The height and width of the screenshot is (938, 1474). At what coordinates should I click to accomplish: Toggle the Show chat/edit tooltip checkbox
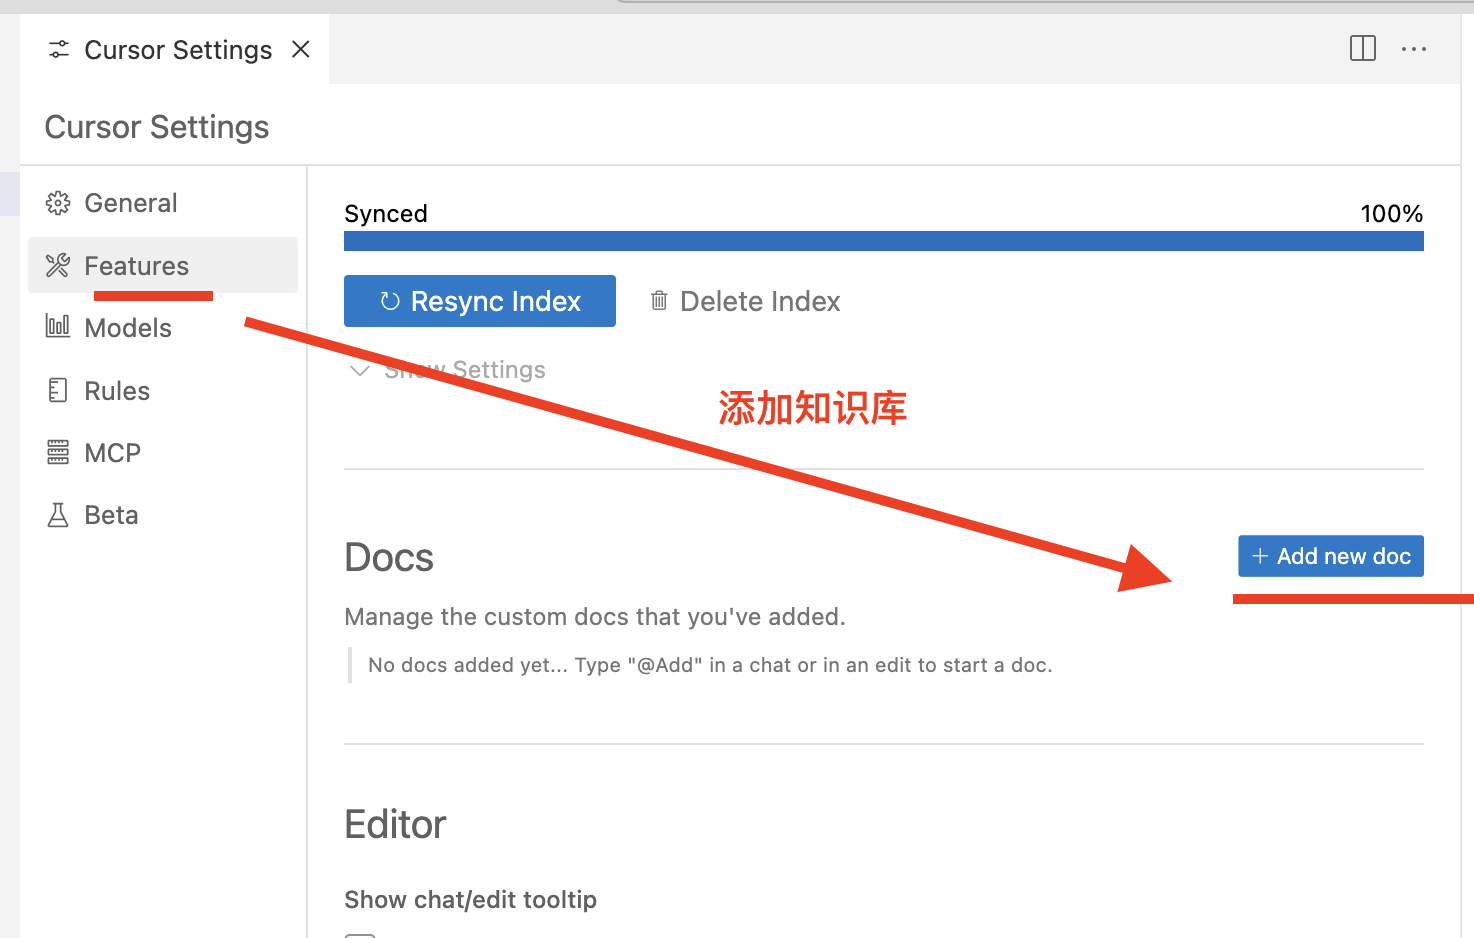coord(360,934)
